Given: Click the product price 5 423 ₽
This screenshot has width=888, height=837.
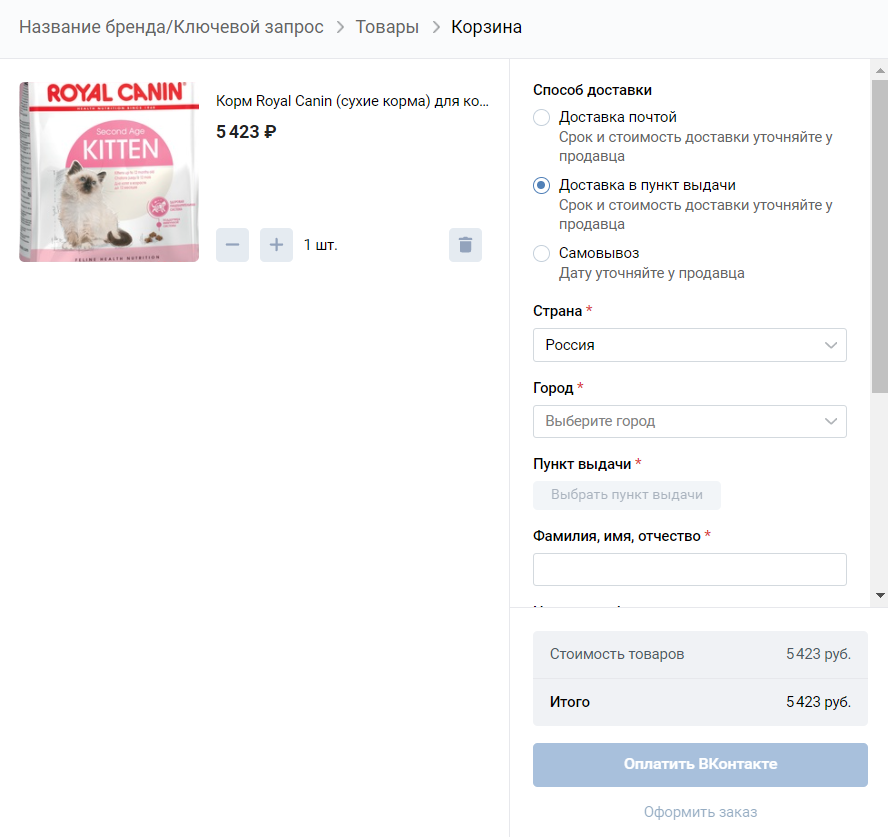Looking at the screenshot, I should tap(246, 132).
